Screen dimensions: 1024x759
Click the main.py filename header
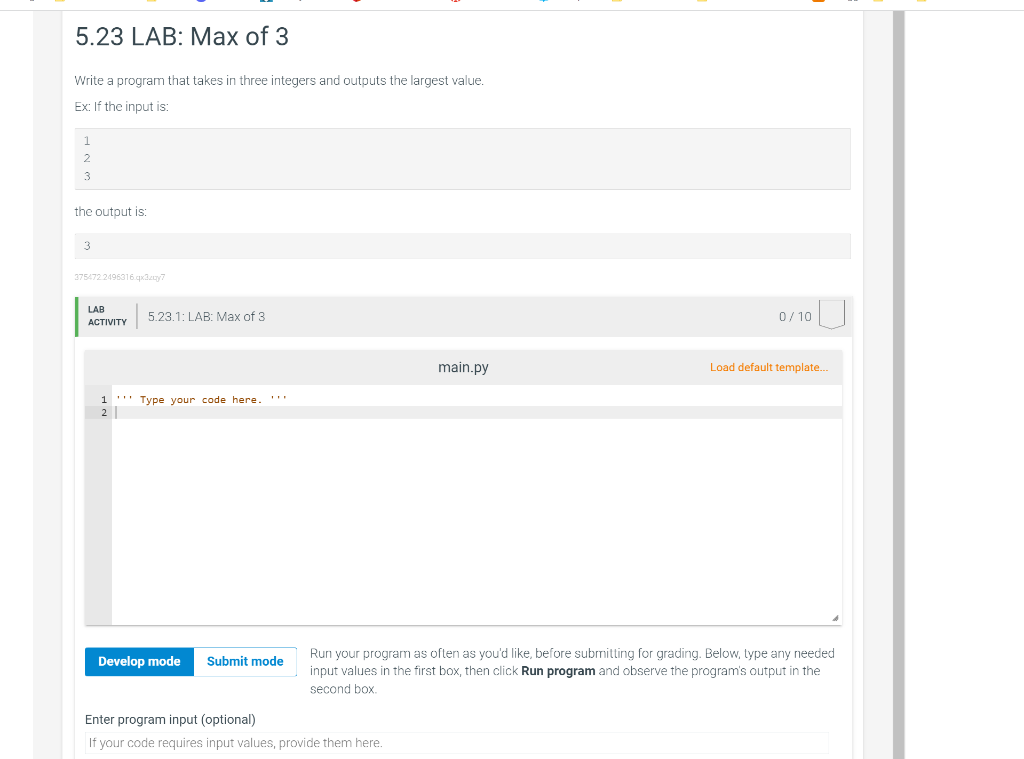tap(463, 367)
